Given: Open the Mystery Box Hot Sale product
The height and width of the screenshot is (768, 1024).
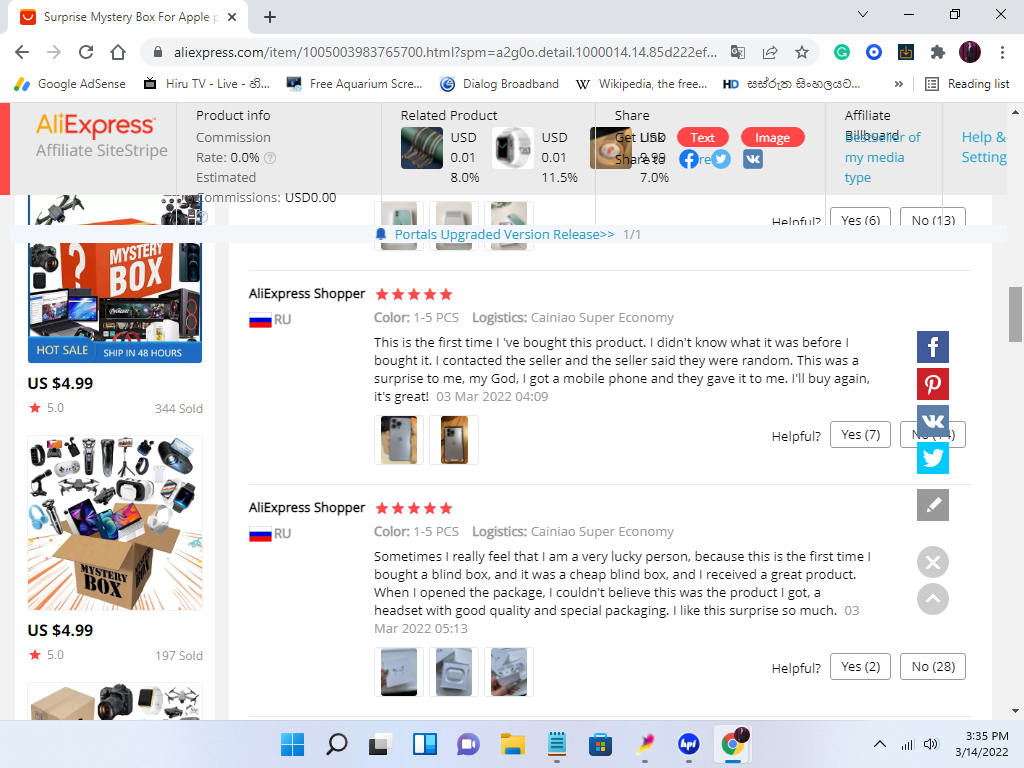Looking at the screenshot, I should pyautogui.click(x=115, y=302).
